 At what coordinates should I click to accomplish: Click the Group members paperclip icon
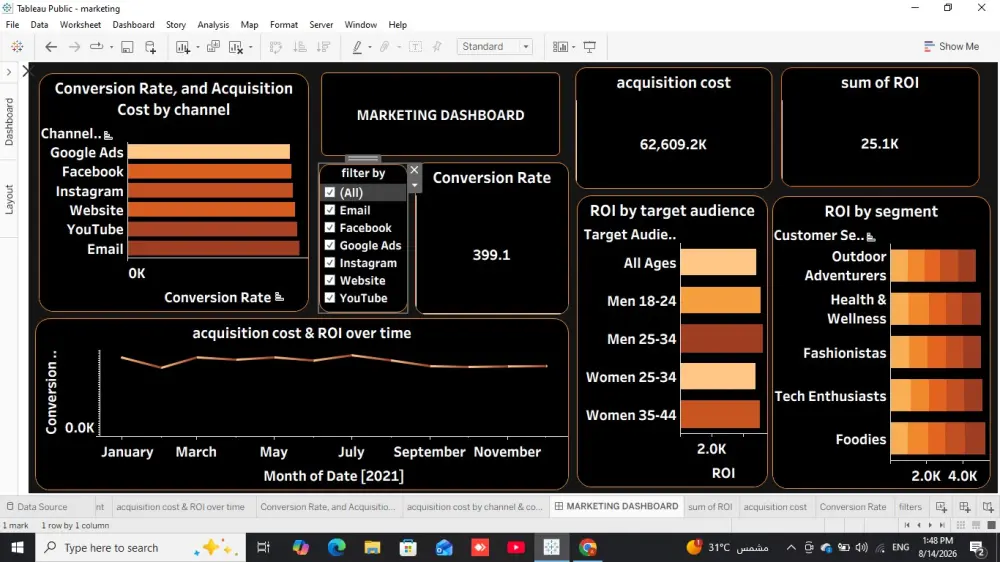[385, 47]
